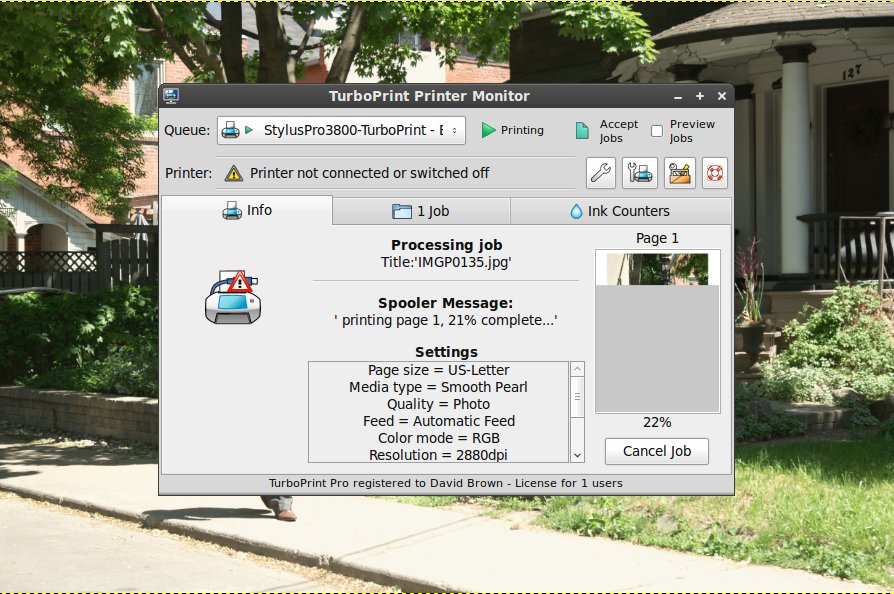Minimize the Printer Monitor window
Screen dimensions: 894x594
pyautogui.click(x=679, y=96)
